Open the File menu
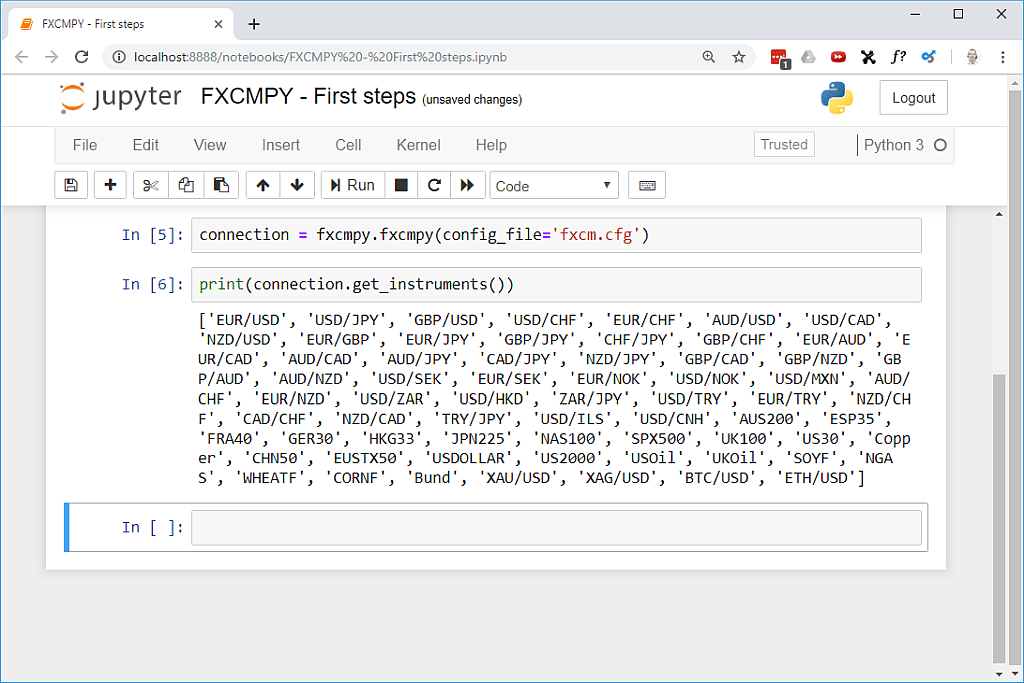This screenshot has width=1024, height=683. [x=85, y=145]
